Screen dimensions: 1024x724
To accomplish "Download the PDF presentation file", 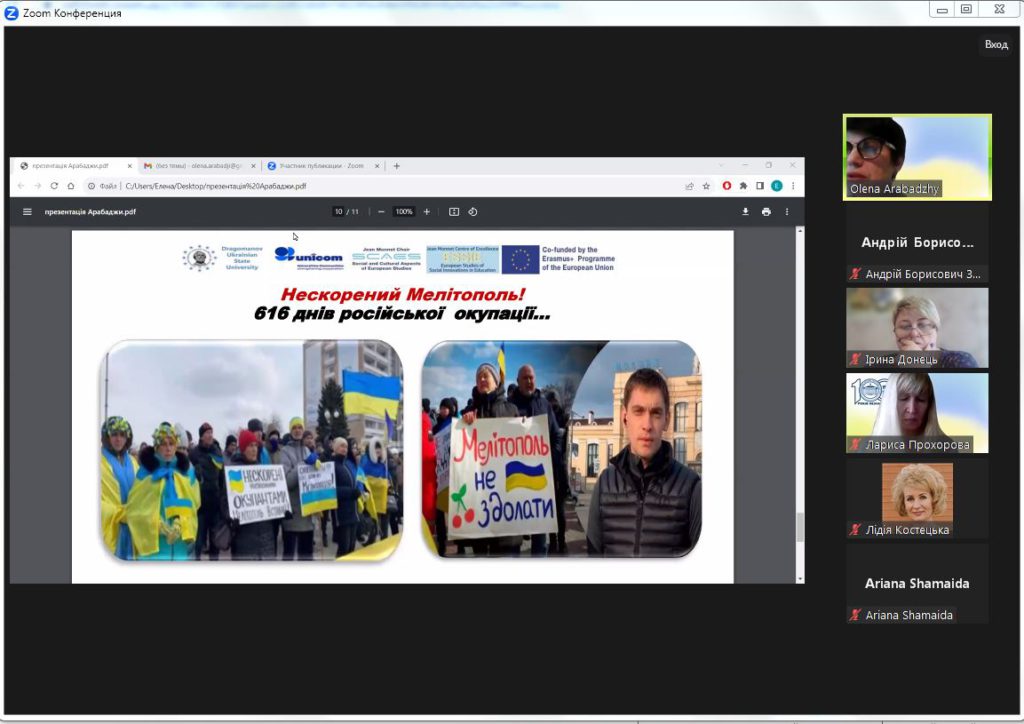I will [x=745, y=212].
